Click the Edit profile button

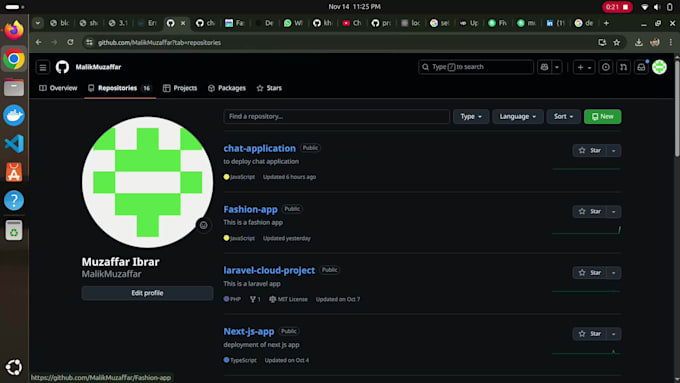click(x=147, y=293)
